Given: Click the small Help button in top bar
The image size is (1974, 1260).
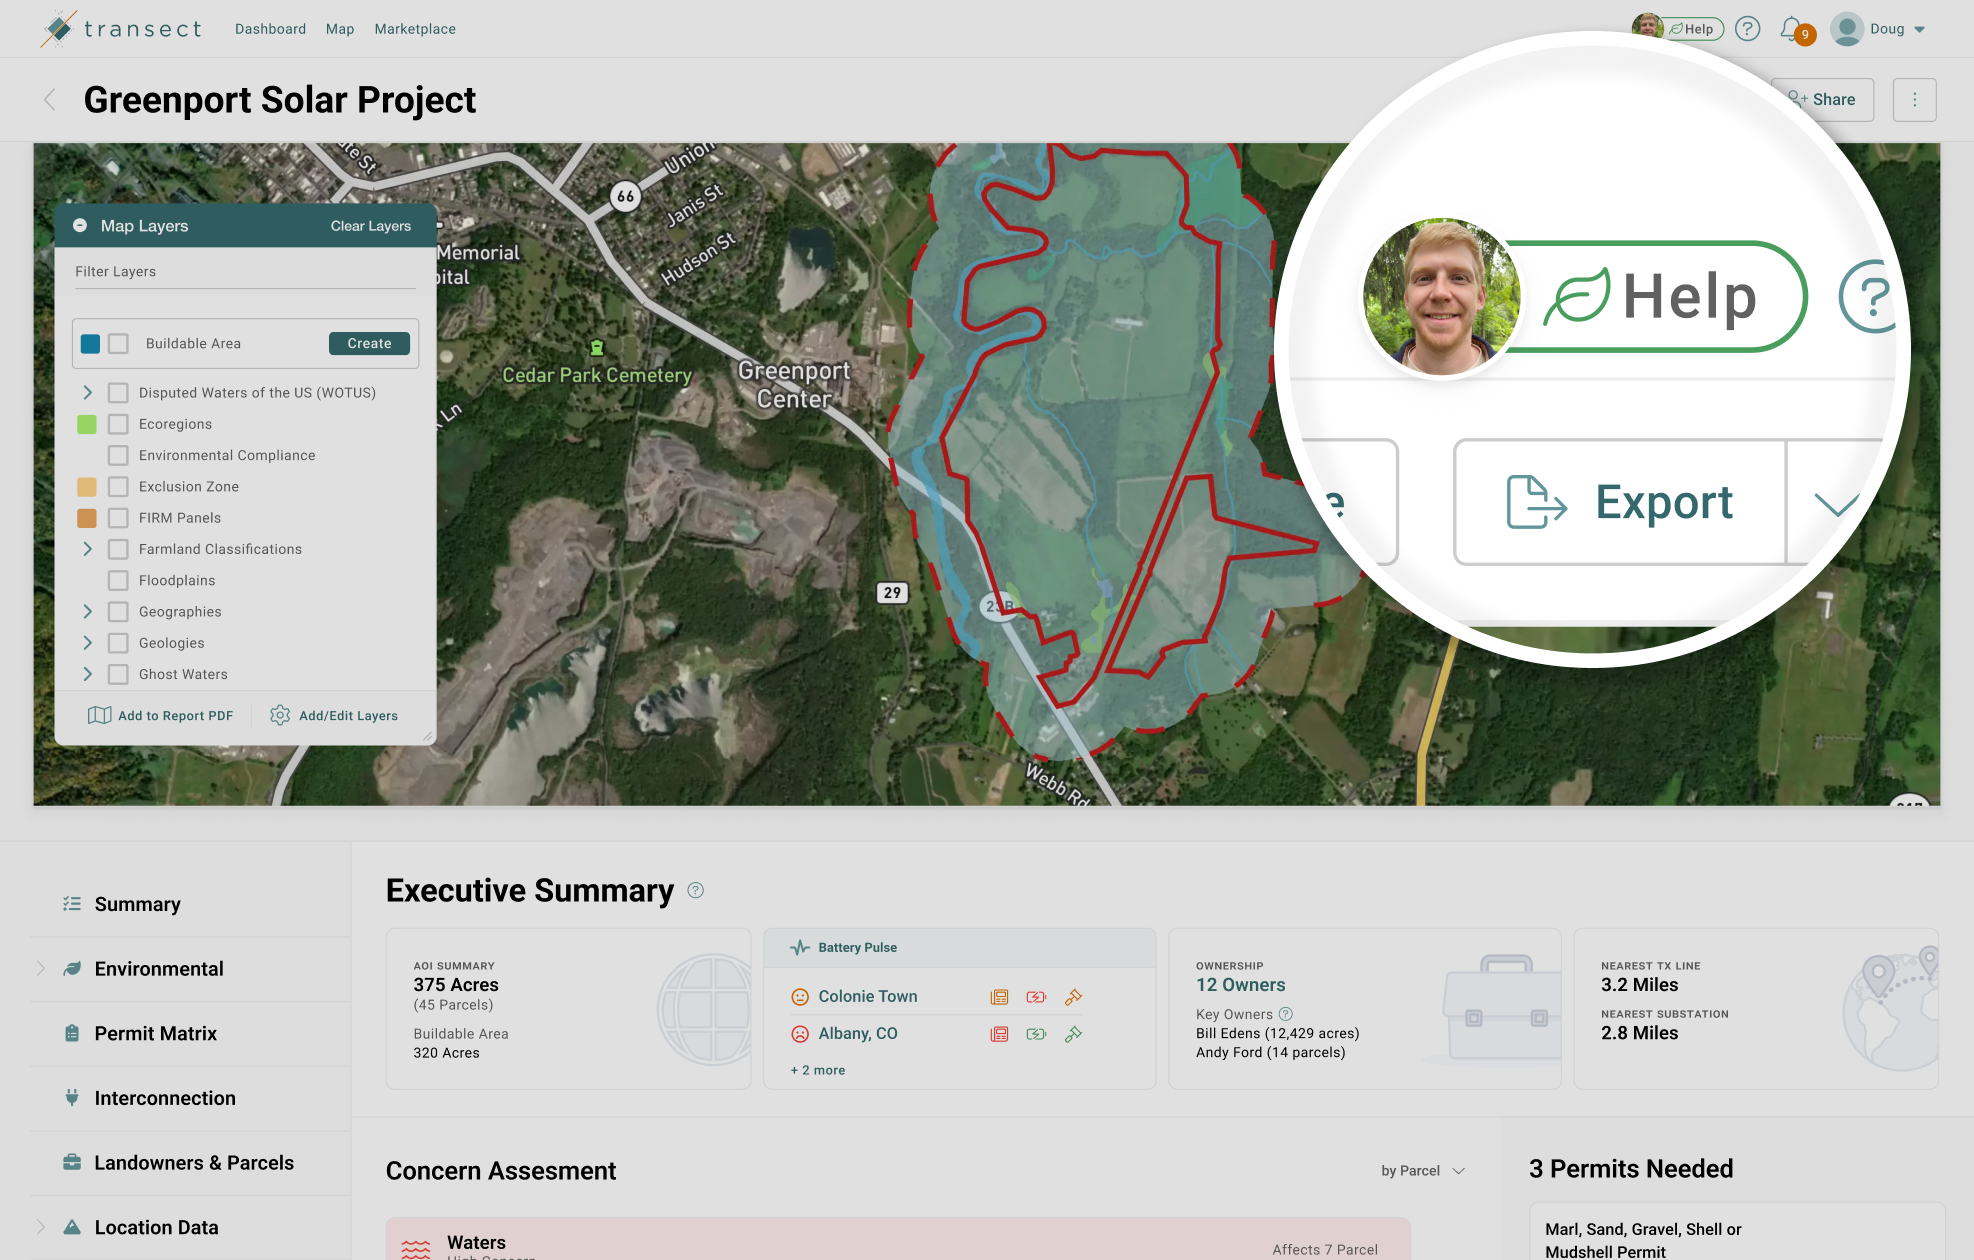Looking at the screenshot, I should point(1692,29).
